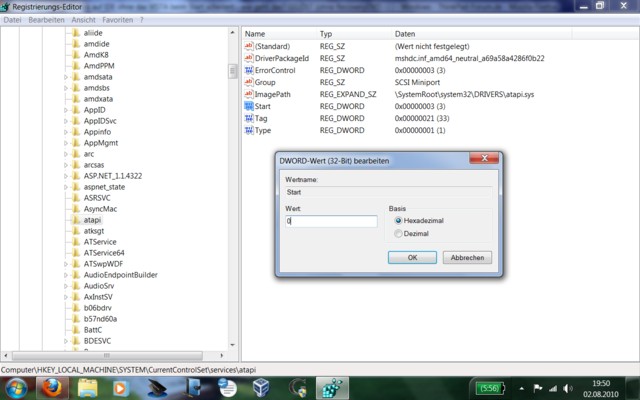Click the battery indicator showing 5:56
The image size is (640, 400).
(x=490, y=388)
